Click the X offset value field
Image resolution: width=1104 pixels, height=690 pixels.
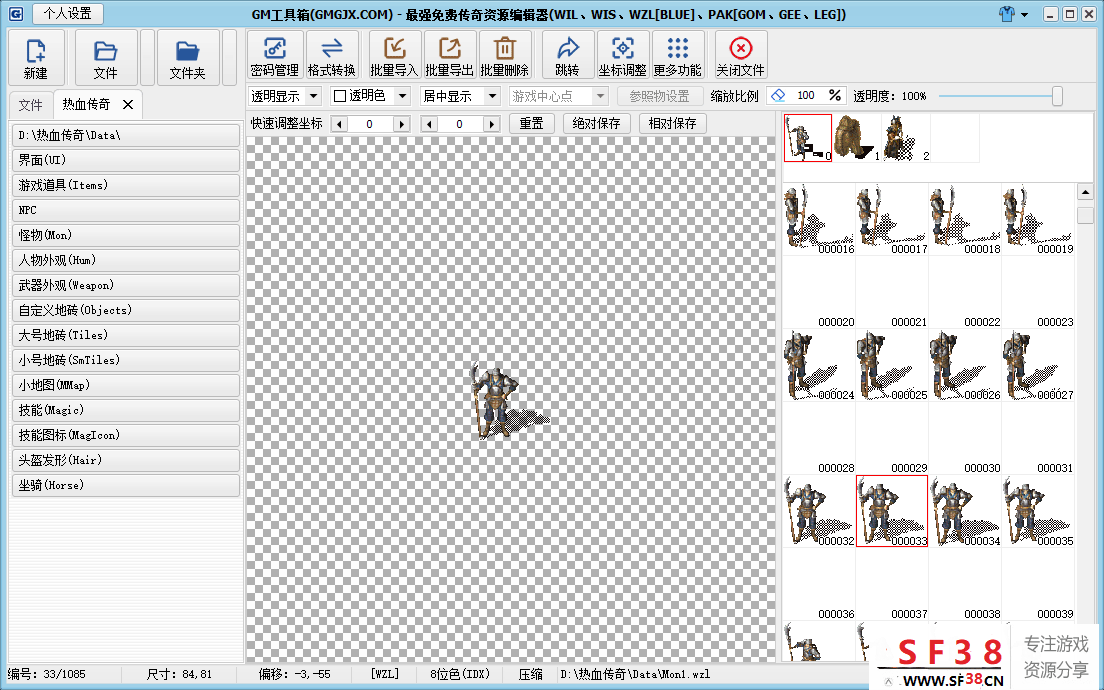coord(370,124)
